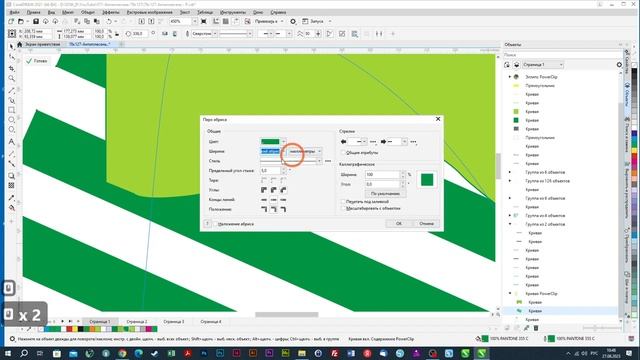Collapse the Группа из 2 объектов item
The width and height of the screenshot is (640, 360).
(509, 224)
